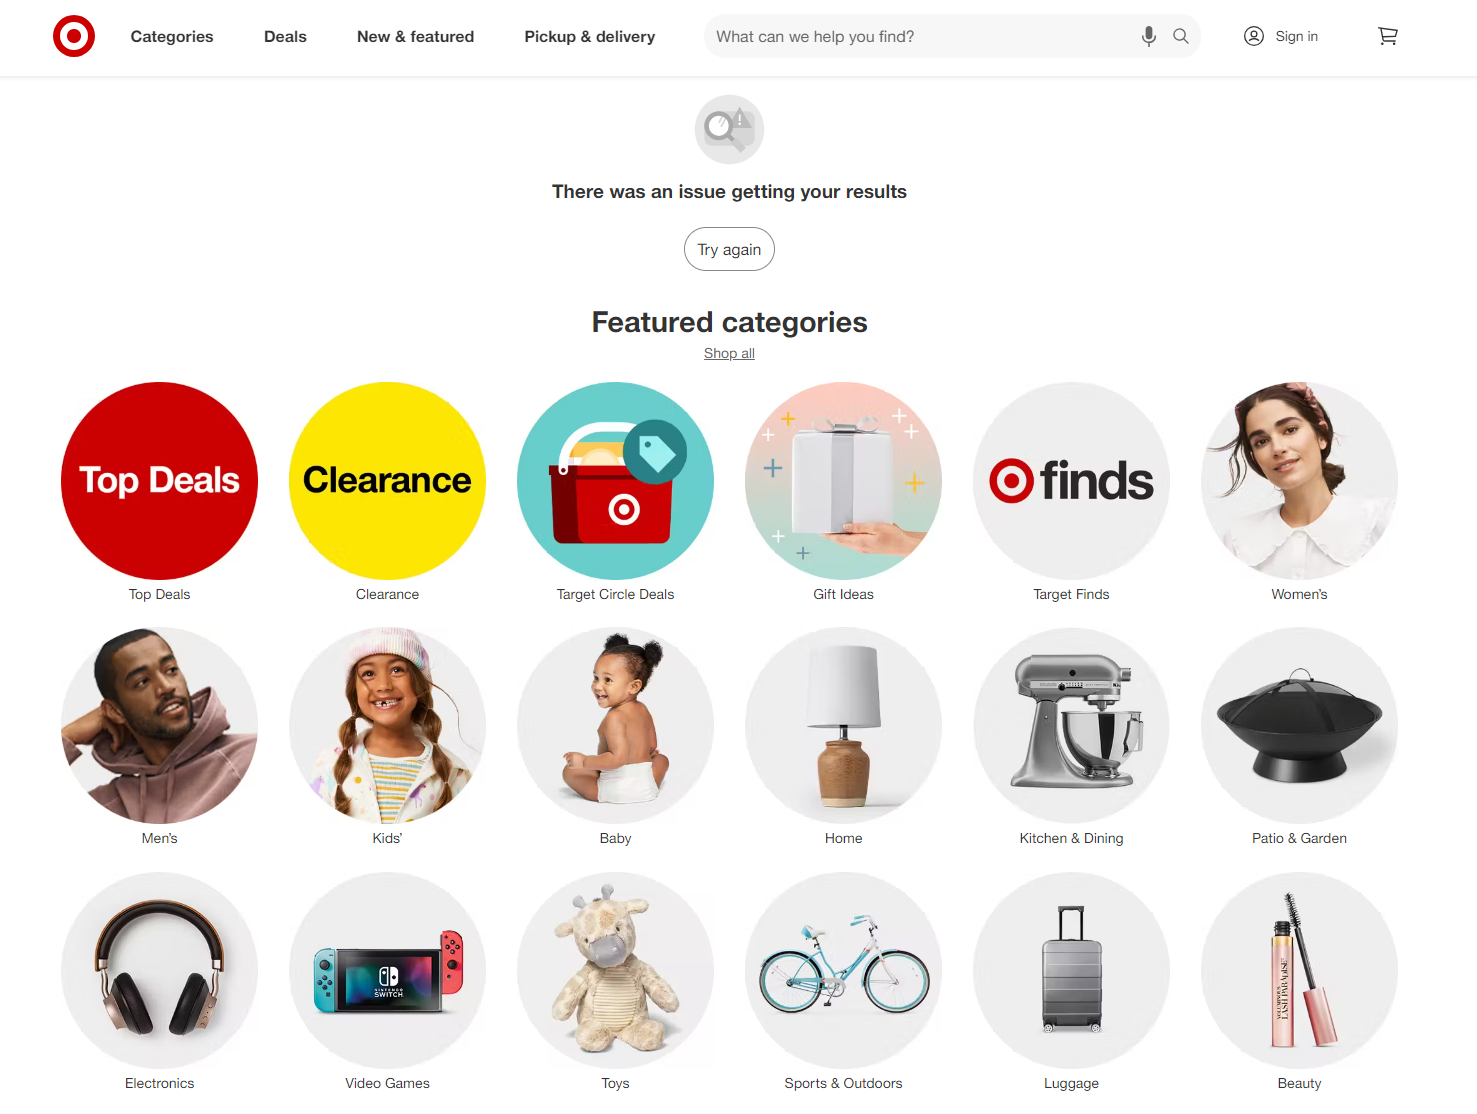Screen dimensions: 1477x1114
Task: Select the Top Deals red circle
Action: (159, 481)
